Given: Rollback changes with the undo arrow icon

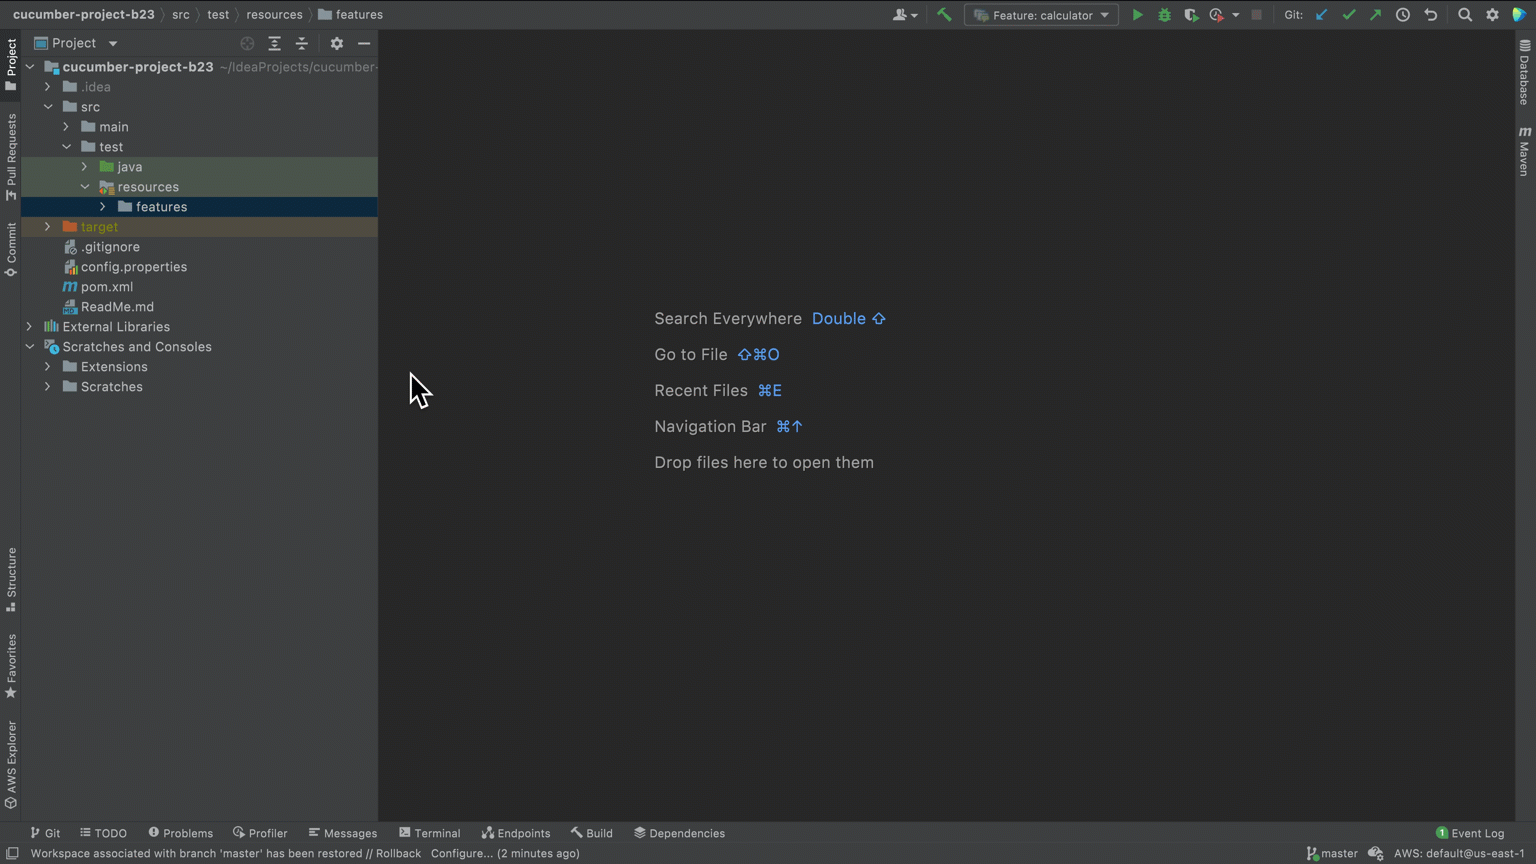Looking at the screenshot, I should coord(1431,15).
